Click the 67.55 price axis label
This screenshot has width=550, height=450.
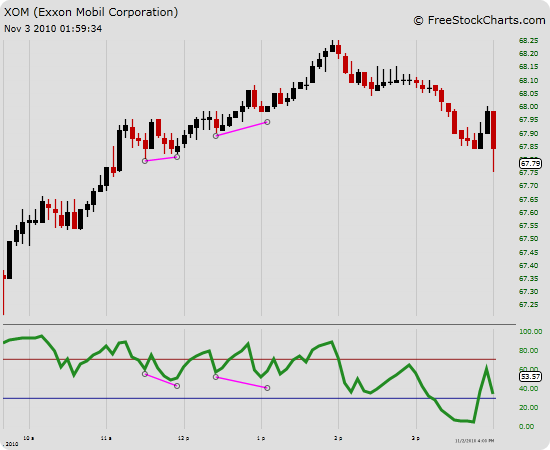(x=528, y=226)
